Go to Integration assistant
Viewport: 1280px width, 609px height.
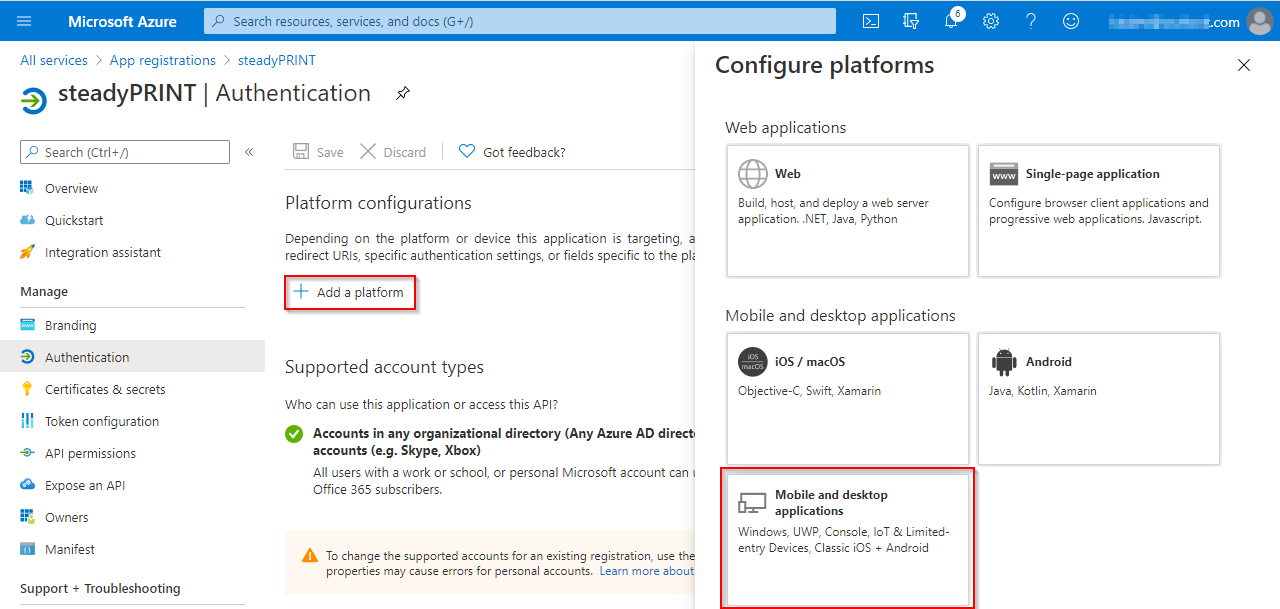coord(103,252)
